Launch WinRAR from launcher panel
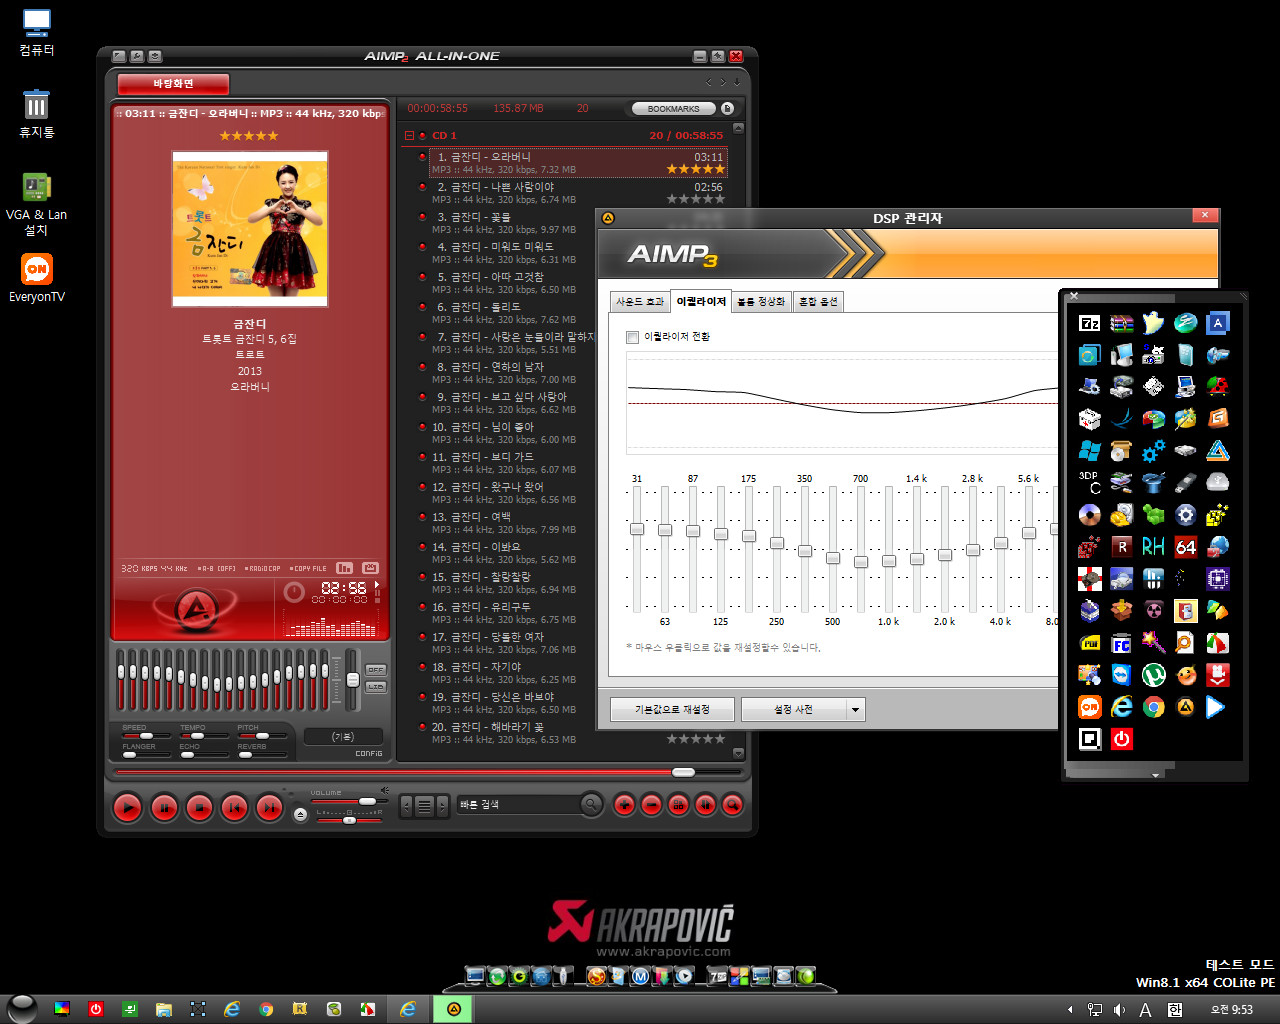 coord(1121,323)
